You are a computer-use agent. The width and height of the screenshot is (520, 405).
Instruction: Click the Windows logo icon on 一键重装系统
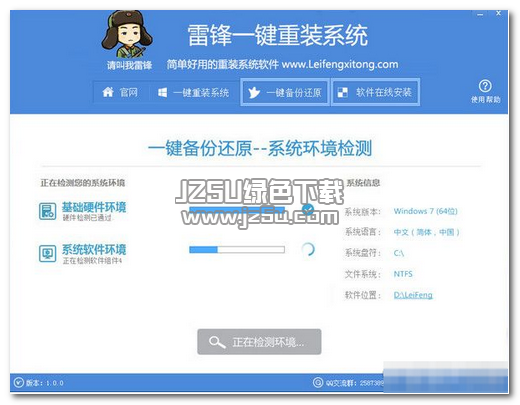tap(162, 93)
